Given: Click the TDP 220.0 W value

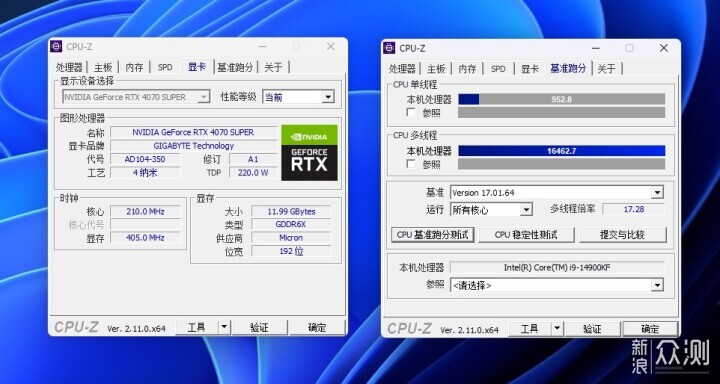Looking at the screenshot, I should pyautogui.click(x=253, y=173).
